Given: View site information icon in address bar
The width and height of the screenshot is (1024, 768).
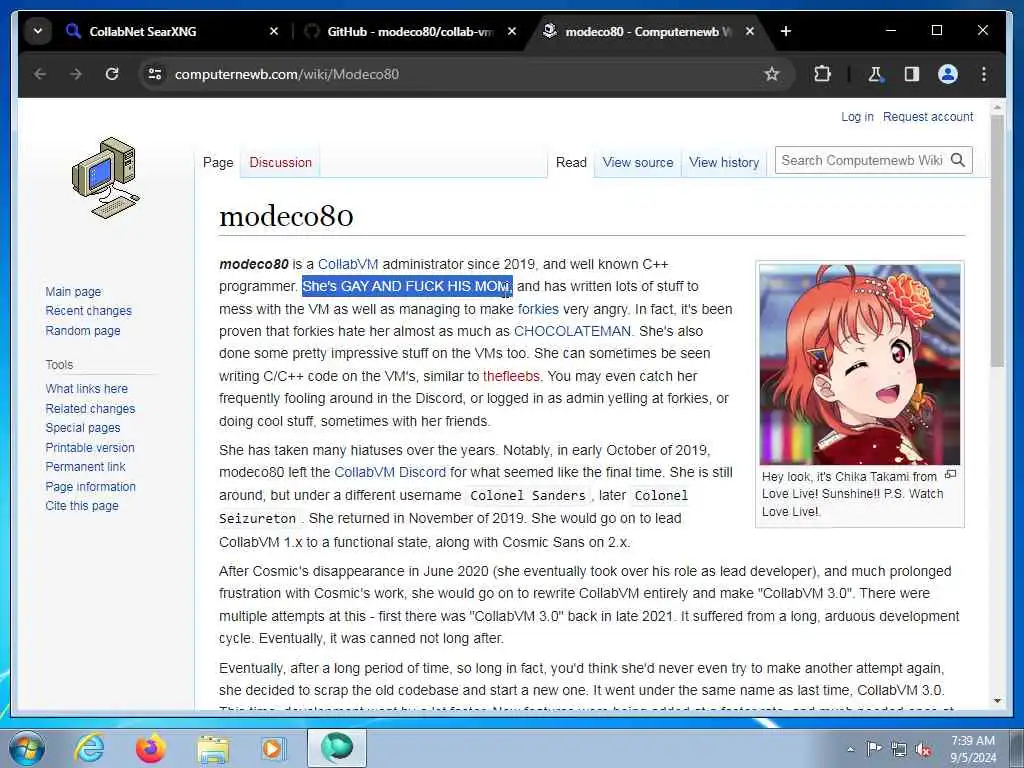Looking at the screenshot, I should pyautogui.click(x=155, y=74).
